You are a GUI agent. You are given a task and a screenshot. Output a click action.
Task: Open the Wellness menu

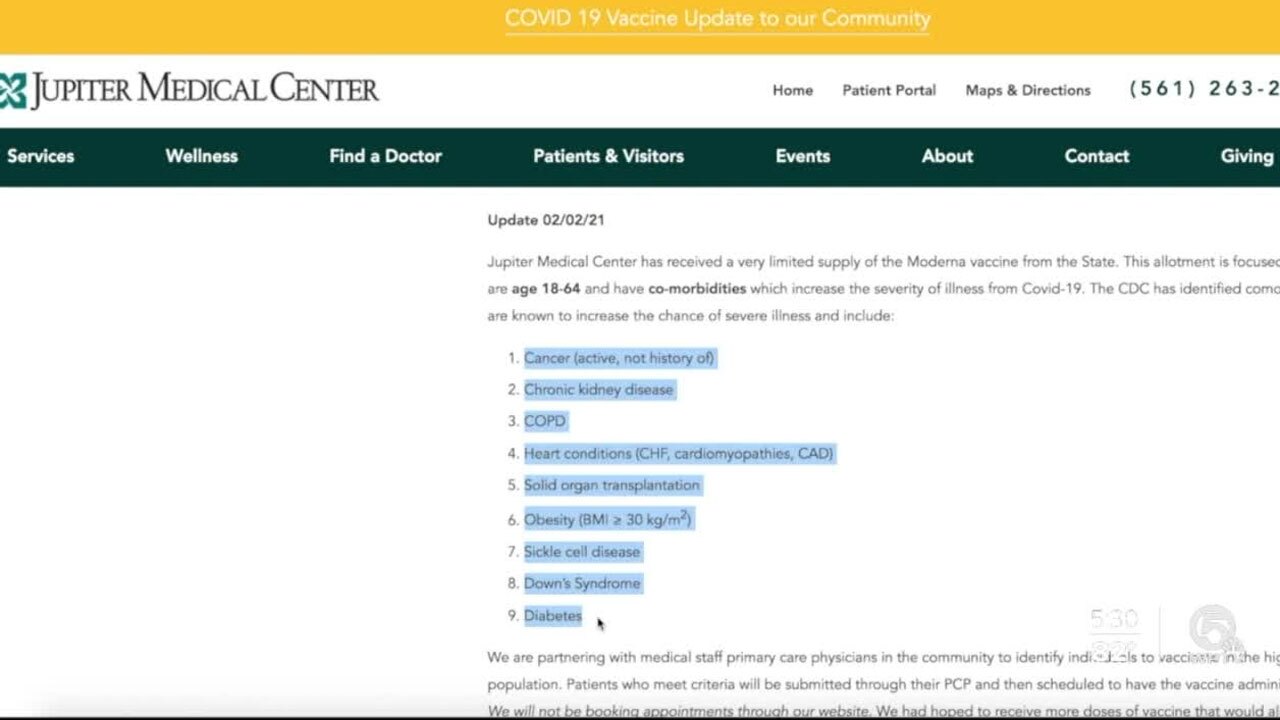[201, 156]
